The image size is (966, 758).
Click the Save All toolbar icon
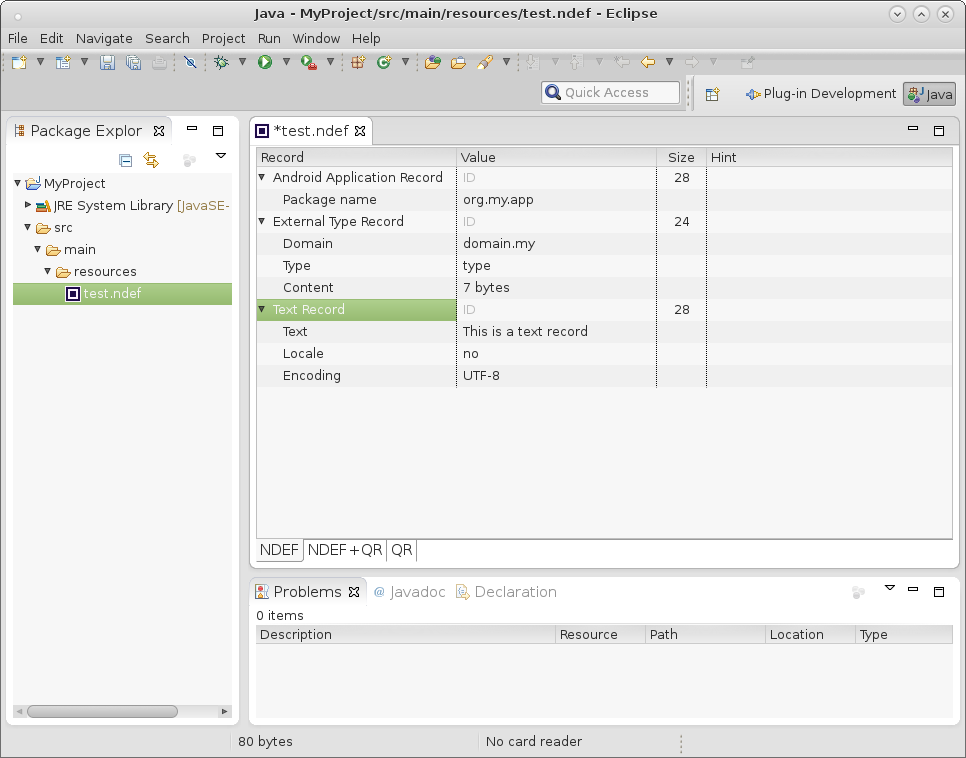pyautogui.click(x=133, y=62)
